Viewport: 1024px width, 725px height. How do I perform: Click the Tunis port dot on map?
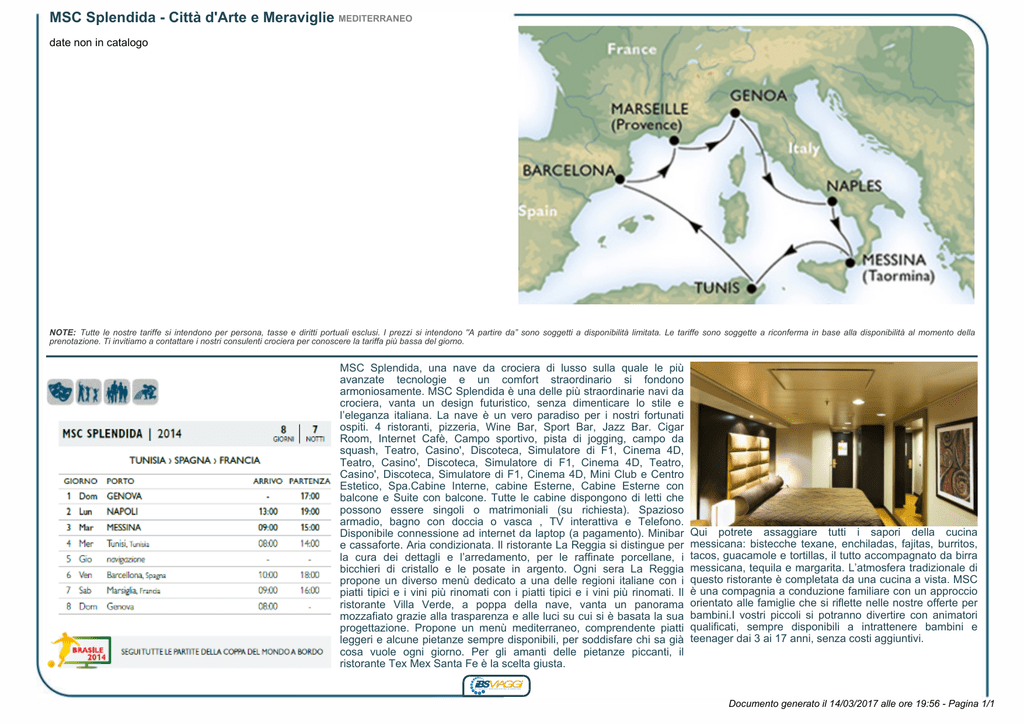[751, 287]
